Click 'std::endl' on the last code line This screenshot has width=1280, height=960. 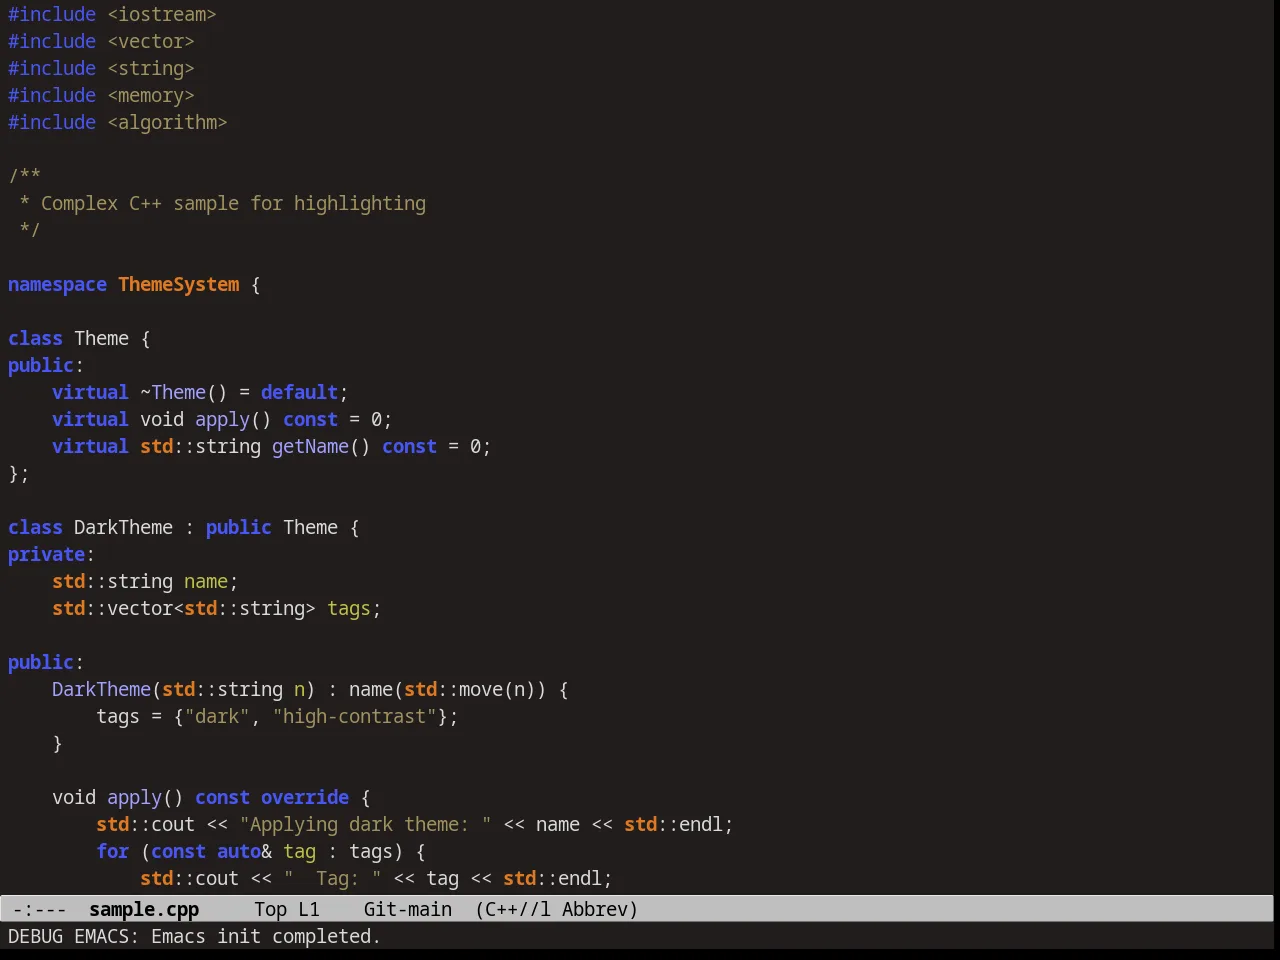coord(552,878)
